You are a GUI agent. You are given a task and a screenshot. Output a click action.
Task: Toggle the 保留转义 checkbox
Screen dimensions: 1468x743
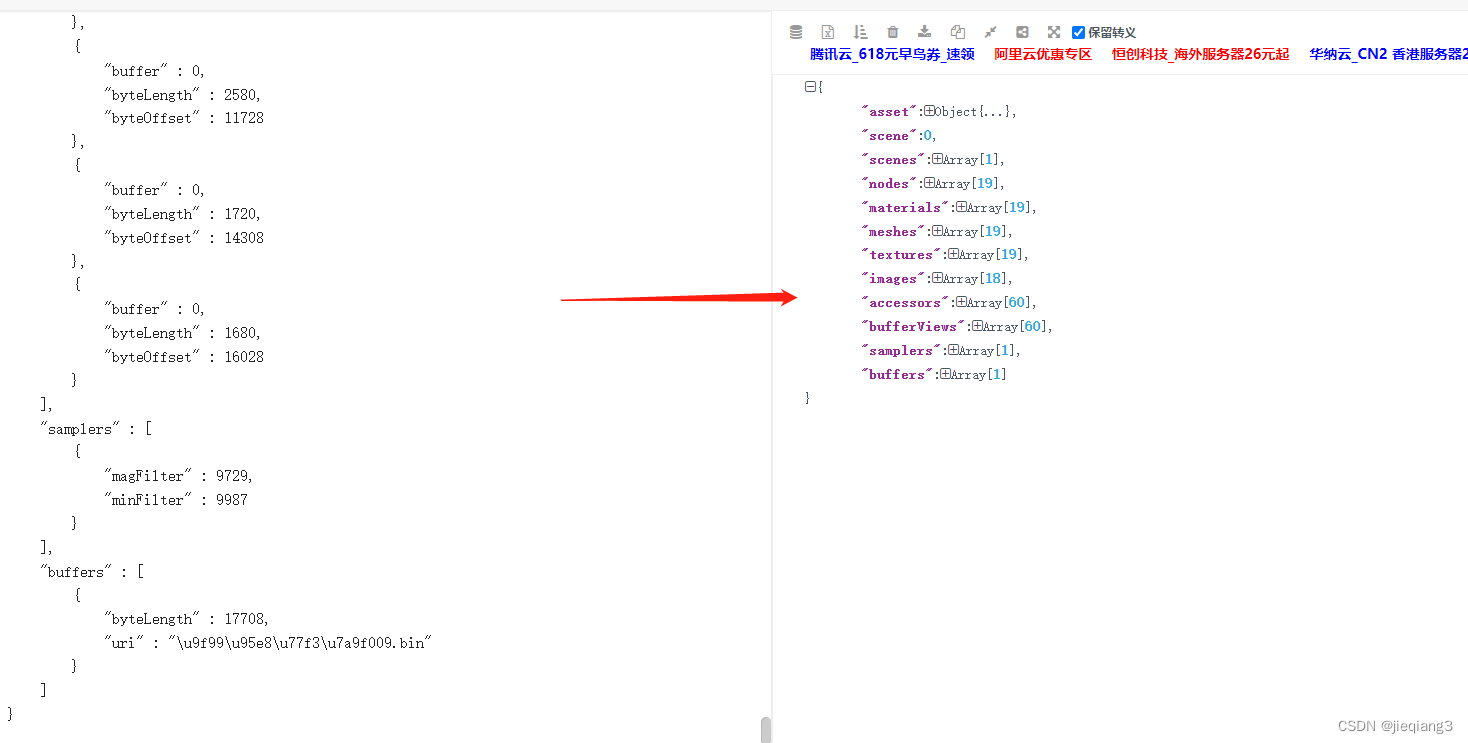pos(1078,32)
